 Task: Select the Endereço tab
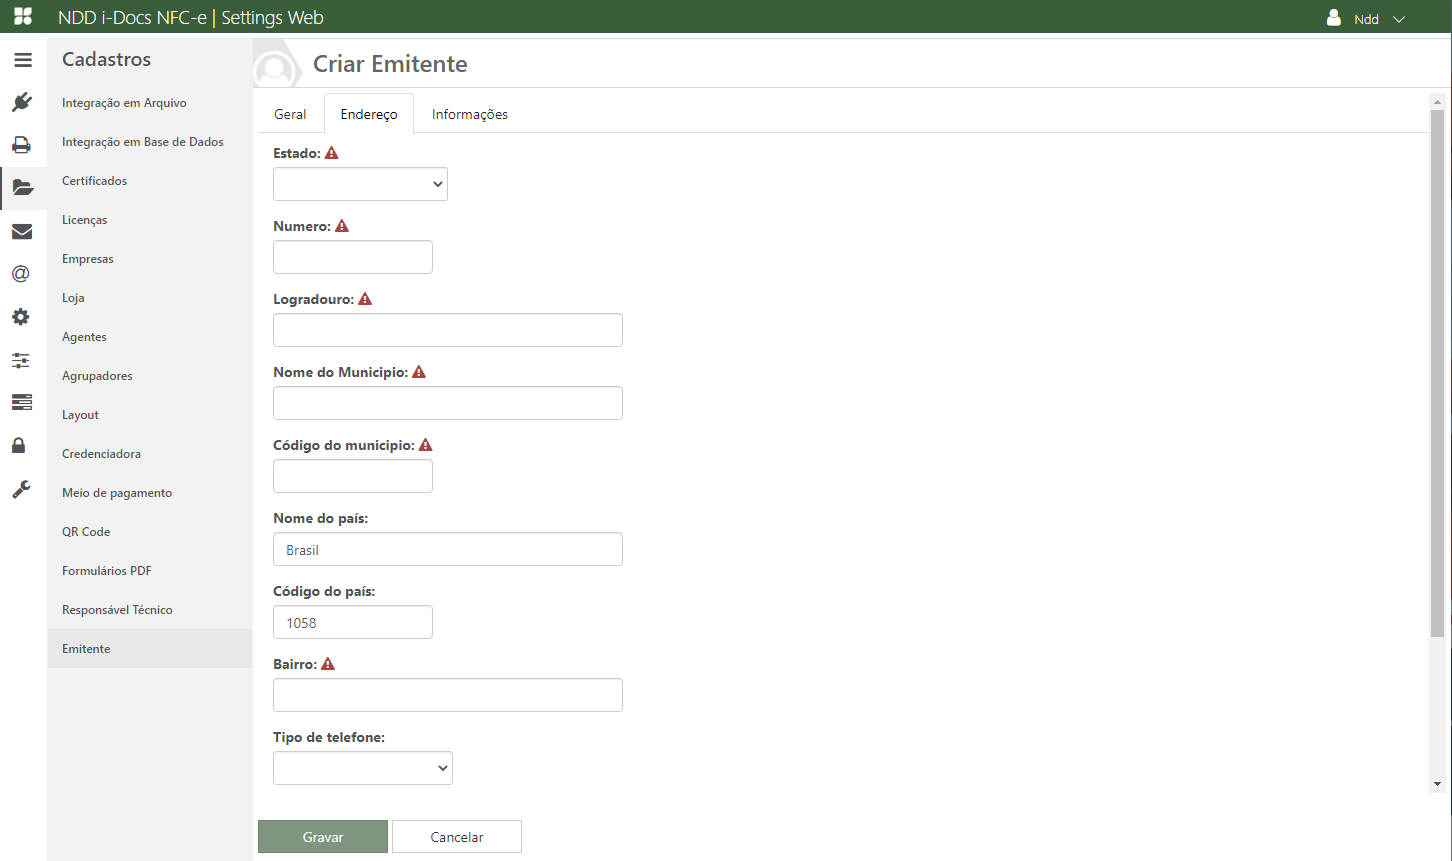(369, 114)
